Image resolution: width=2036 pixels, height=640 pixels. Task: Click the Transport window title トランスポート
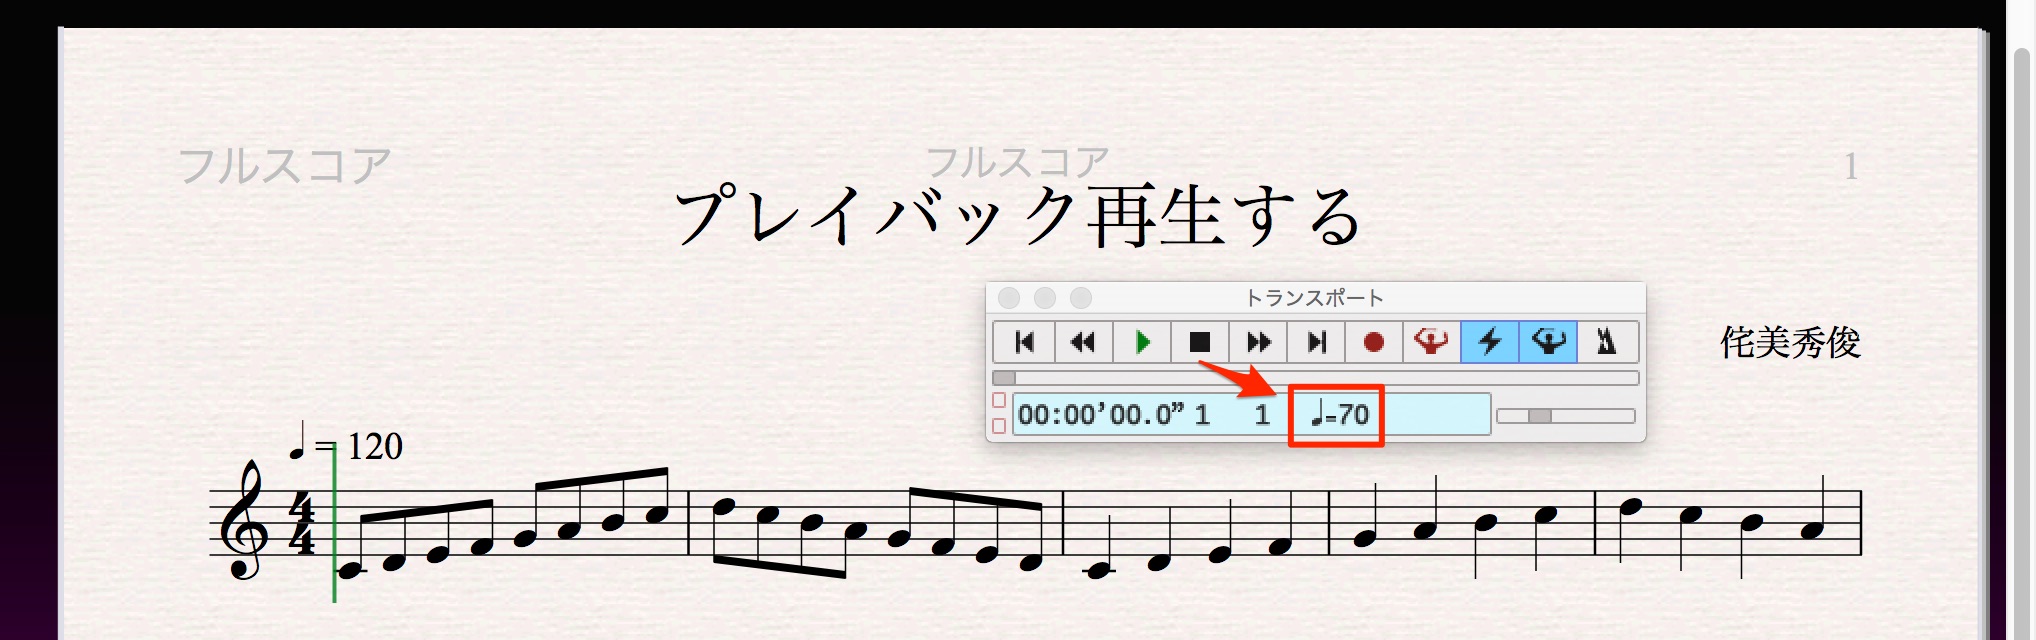coord(1314,298)
